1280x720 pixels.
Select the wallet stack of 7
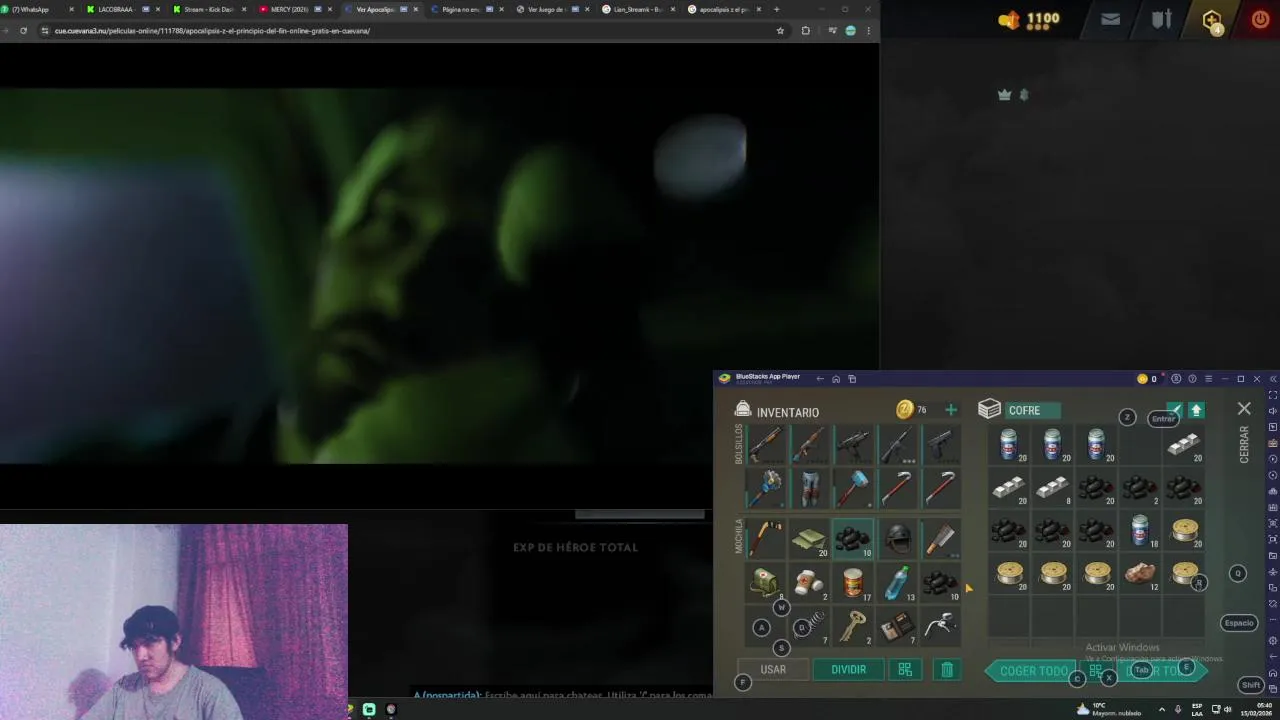click(x=897, y=626)
